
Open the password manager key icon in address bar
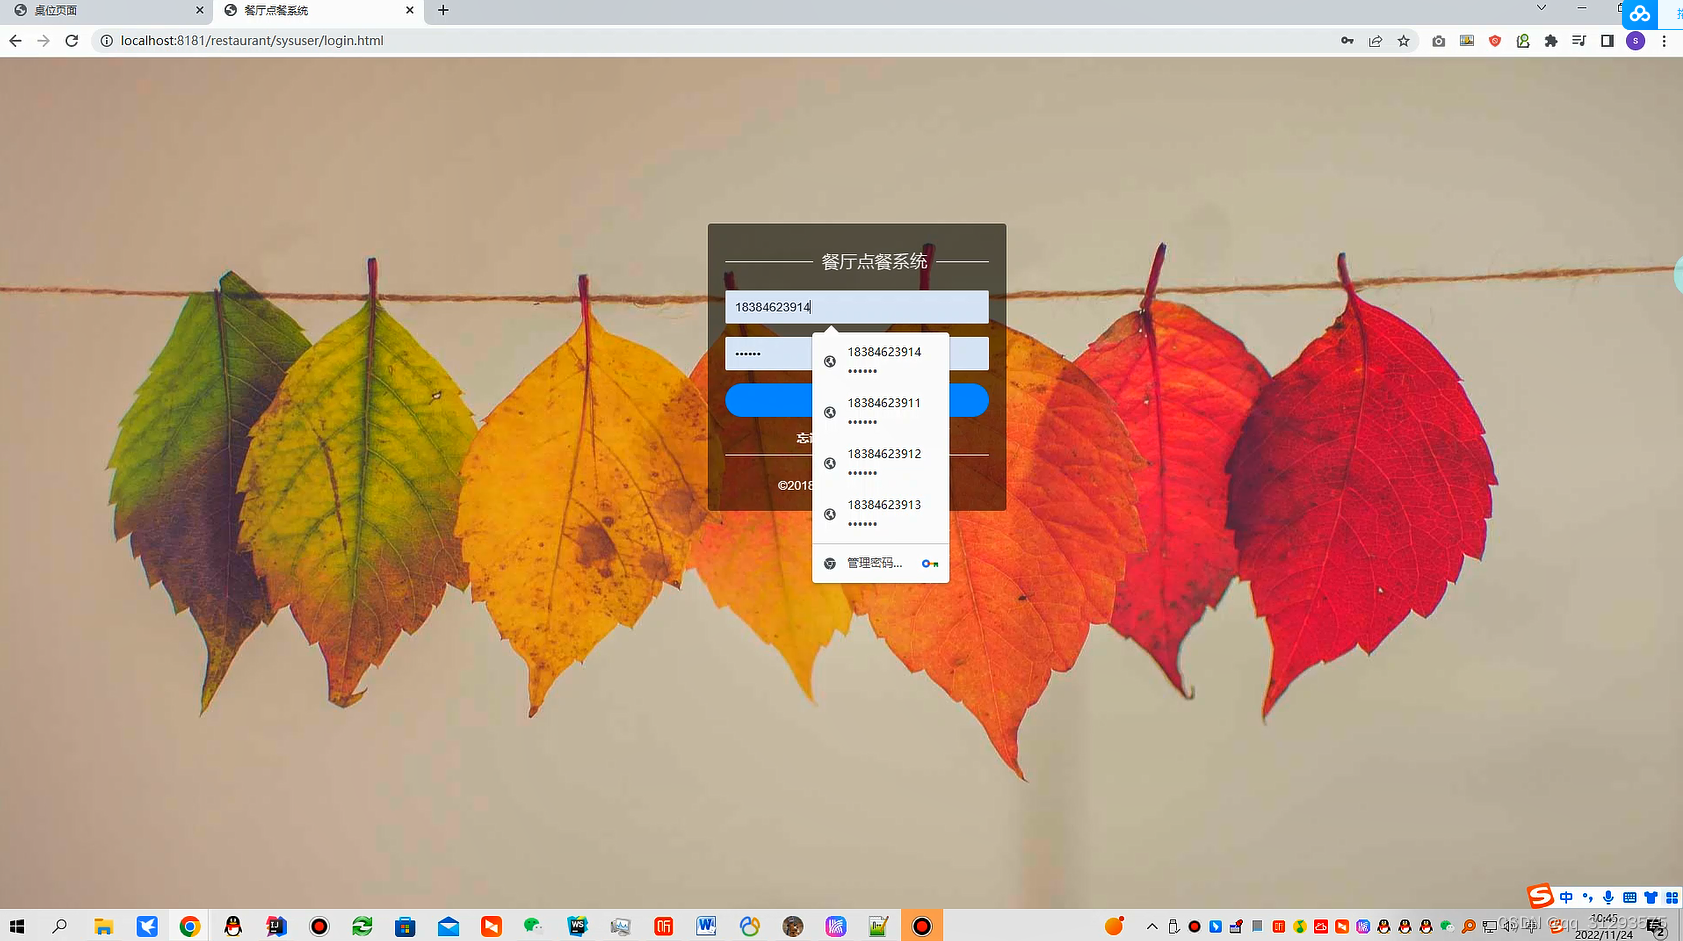pos(1347,41)
